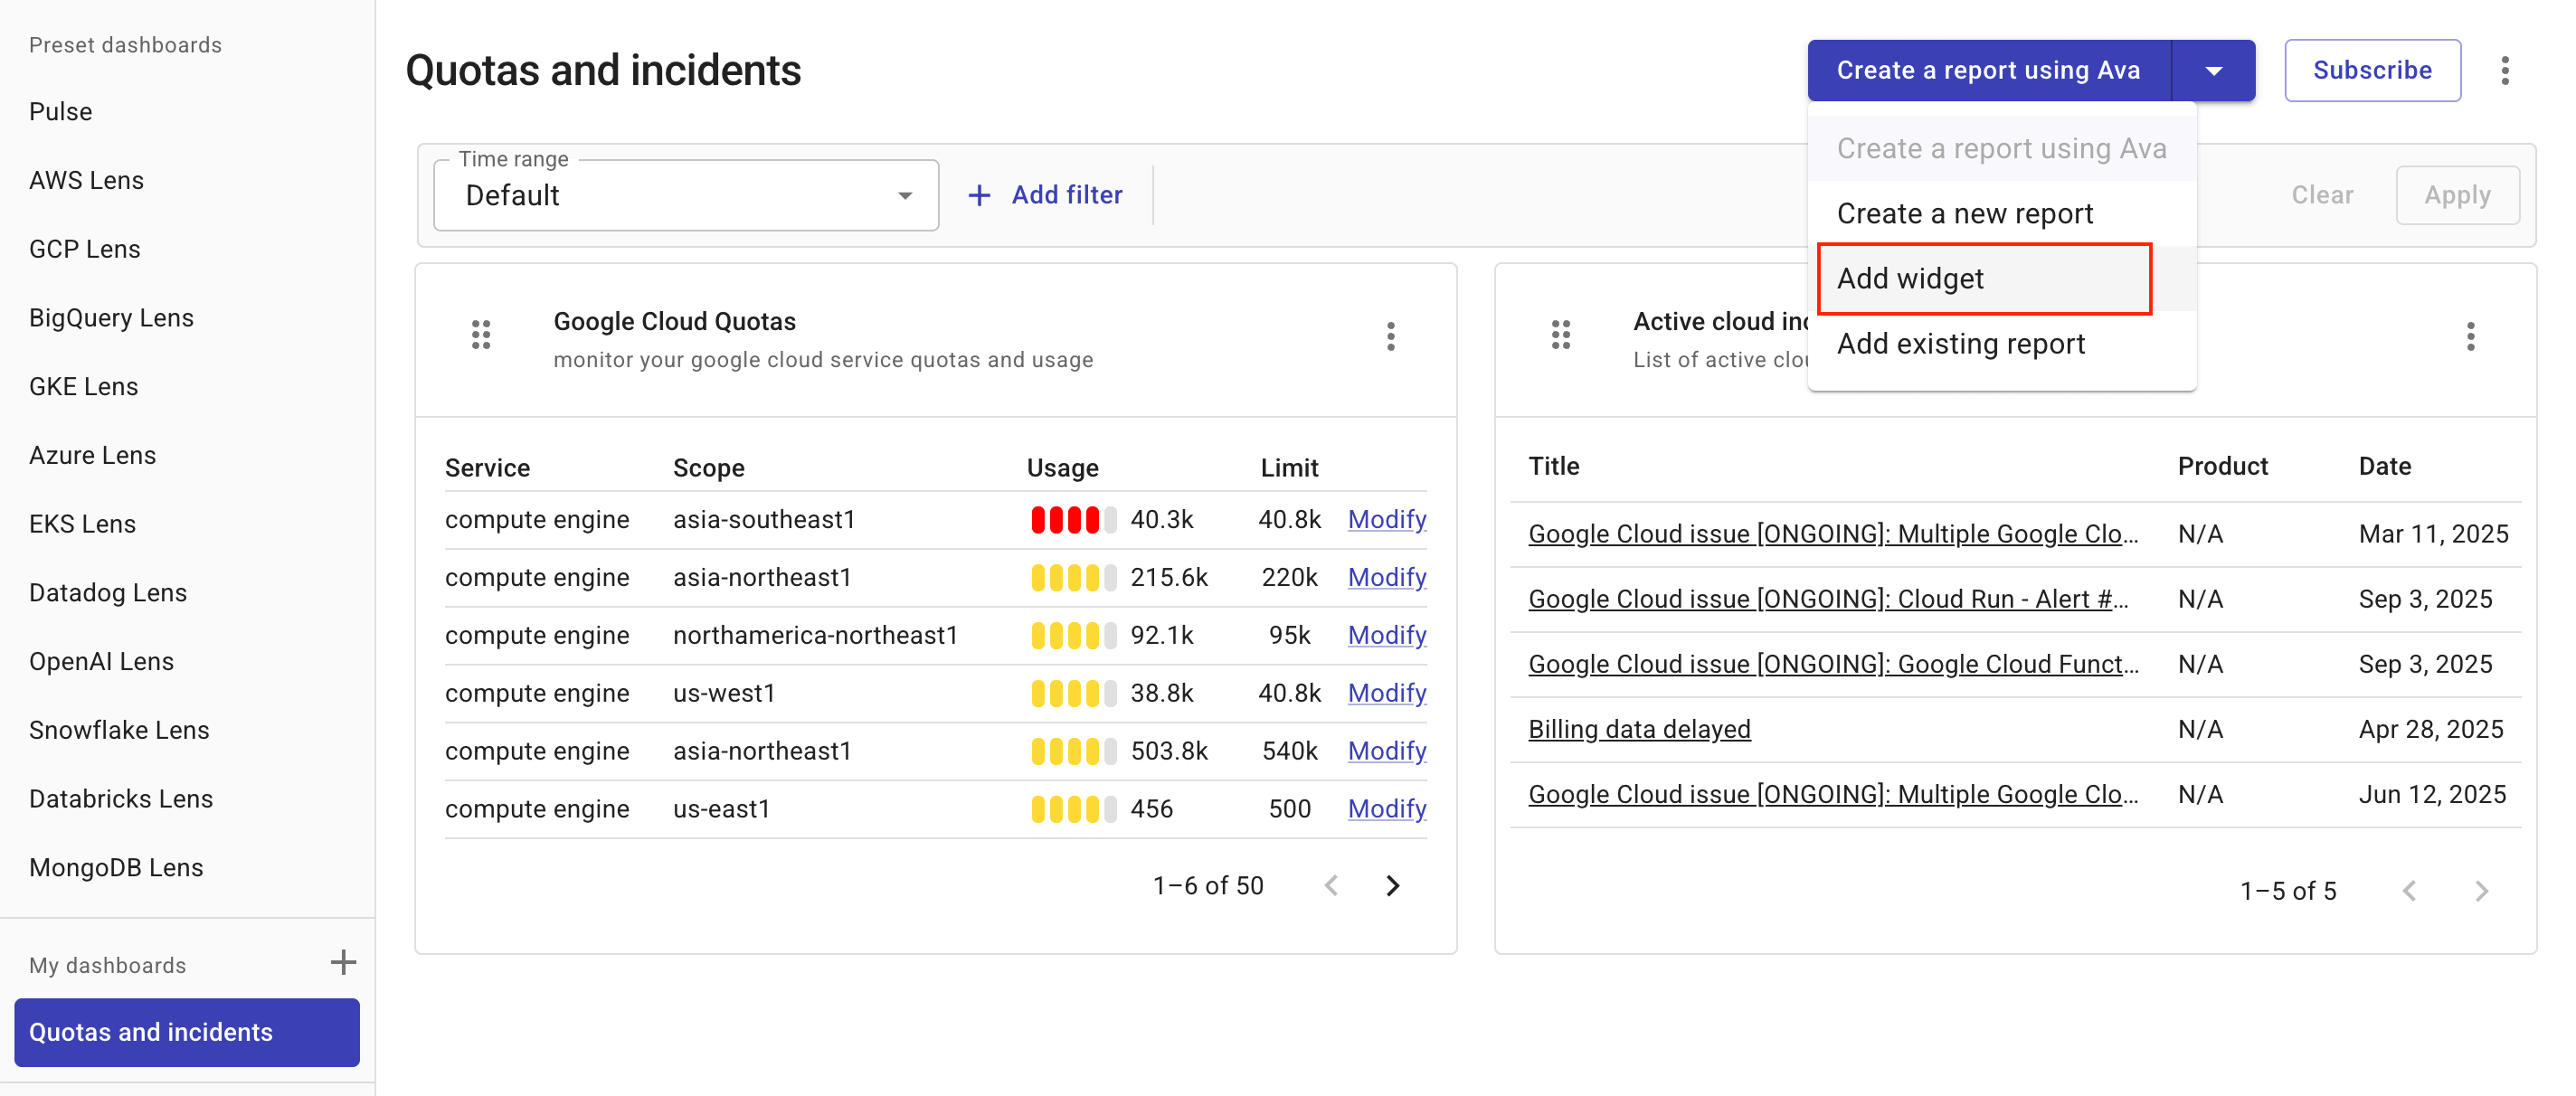The height and width of the screenshot is (1096, 2576).
Task: Open MongoDB Lens dashboard
Action: pyautogui.click(x=116, y=868)
